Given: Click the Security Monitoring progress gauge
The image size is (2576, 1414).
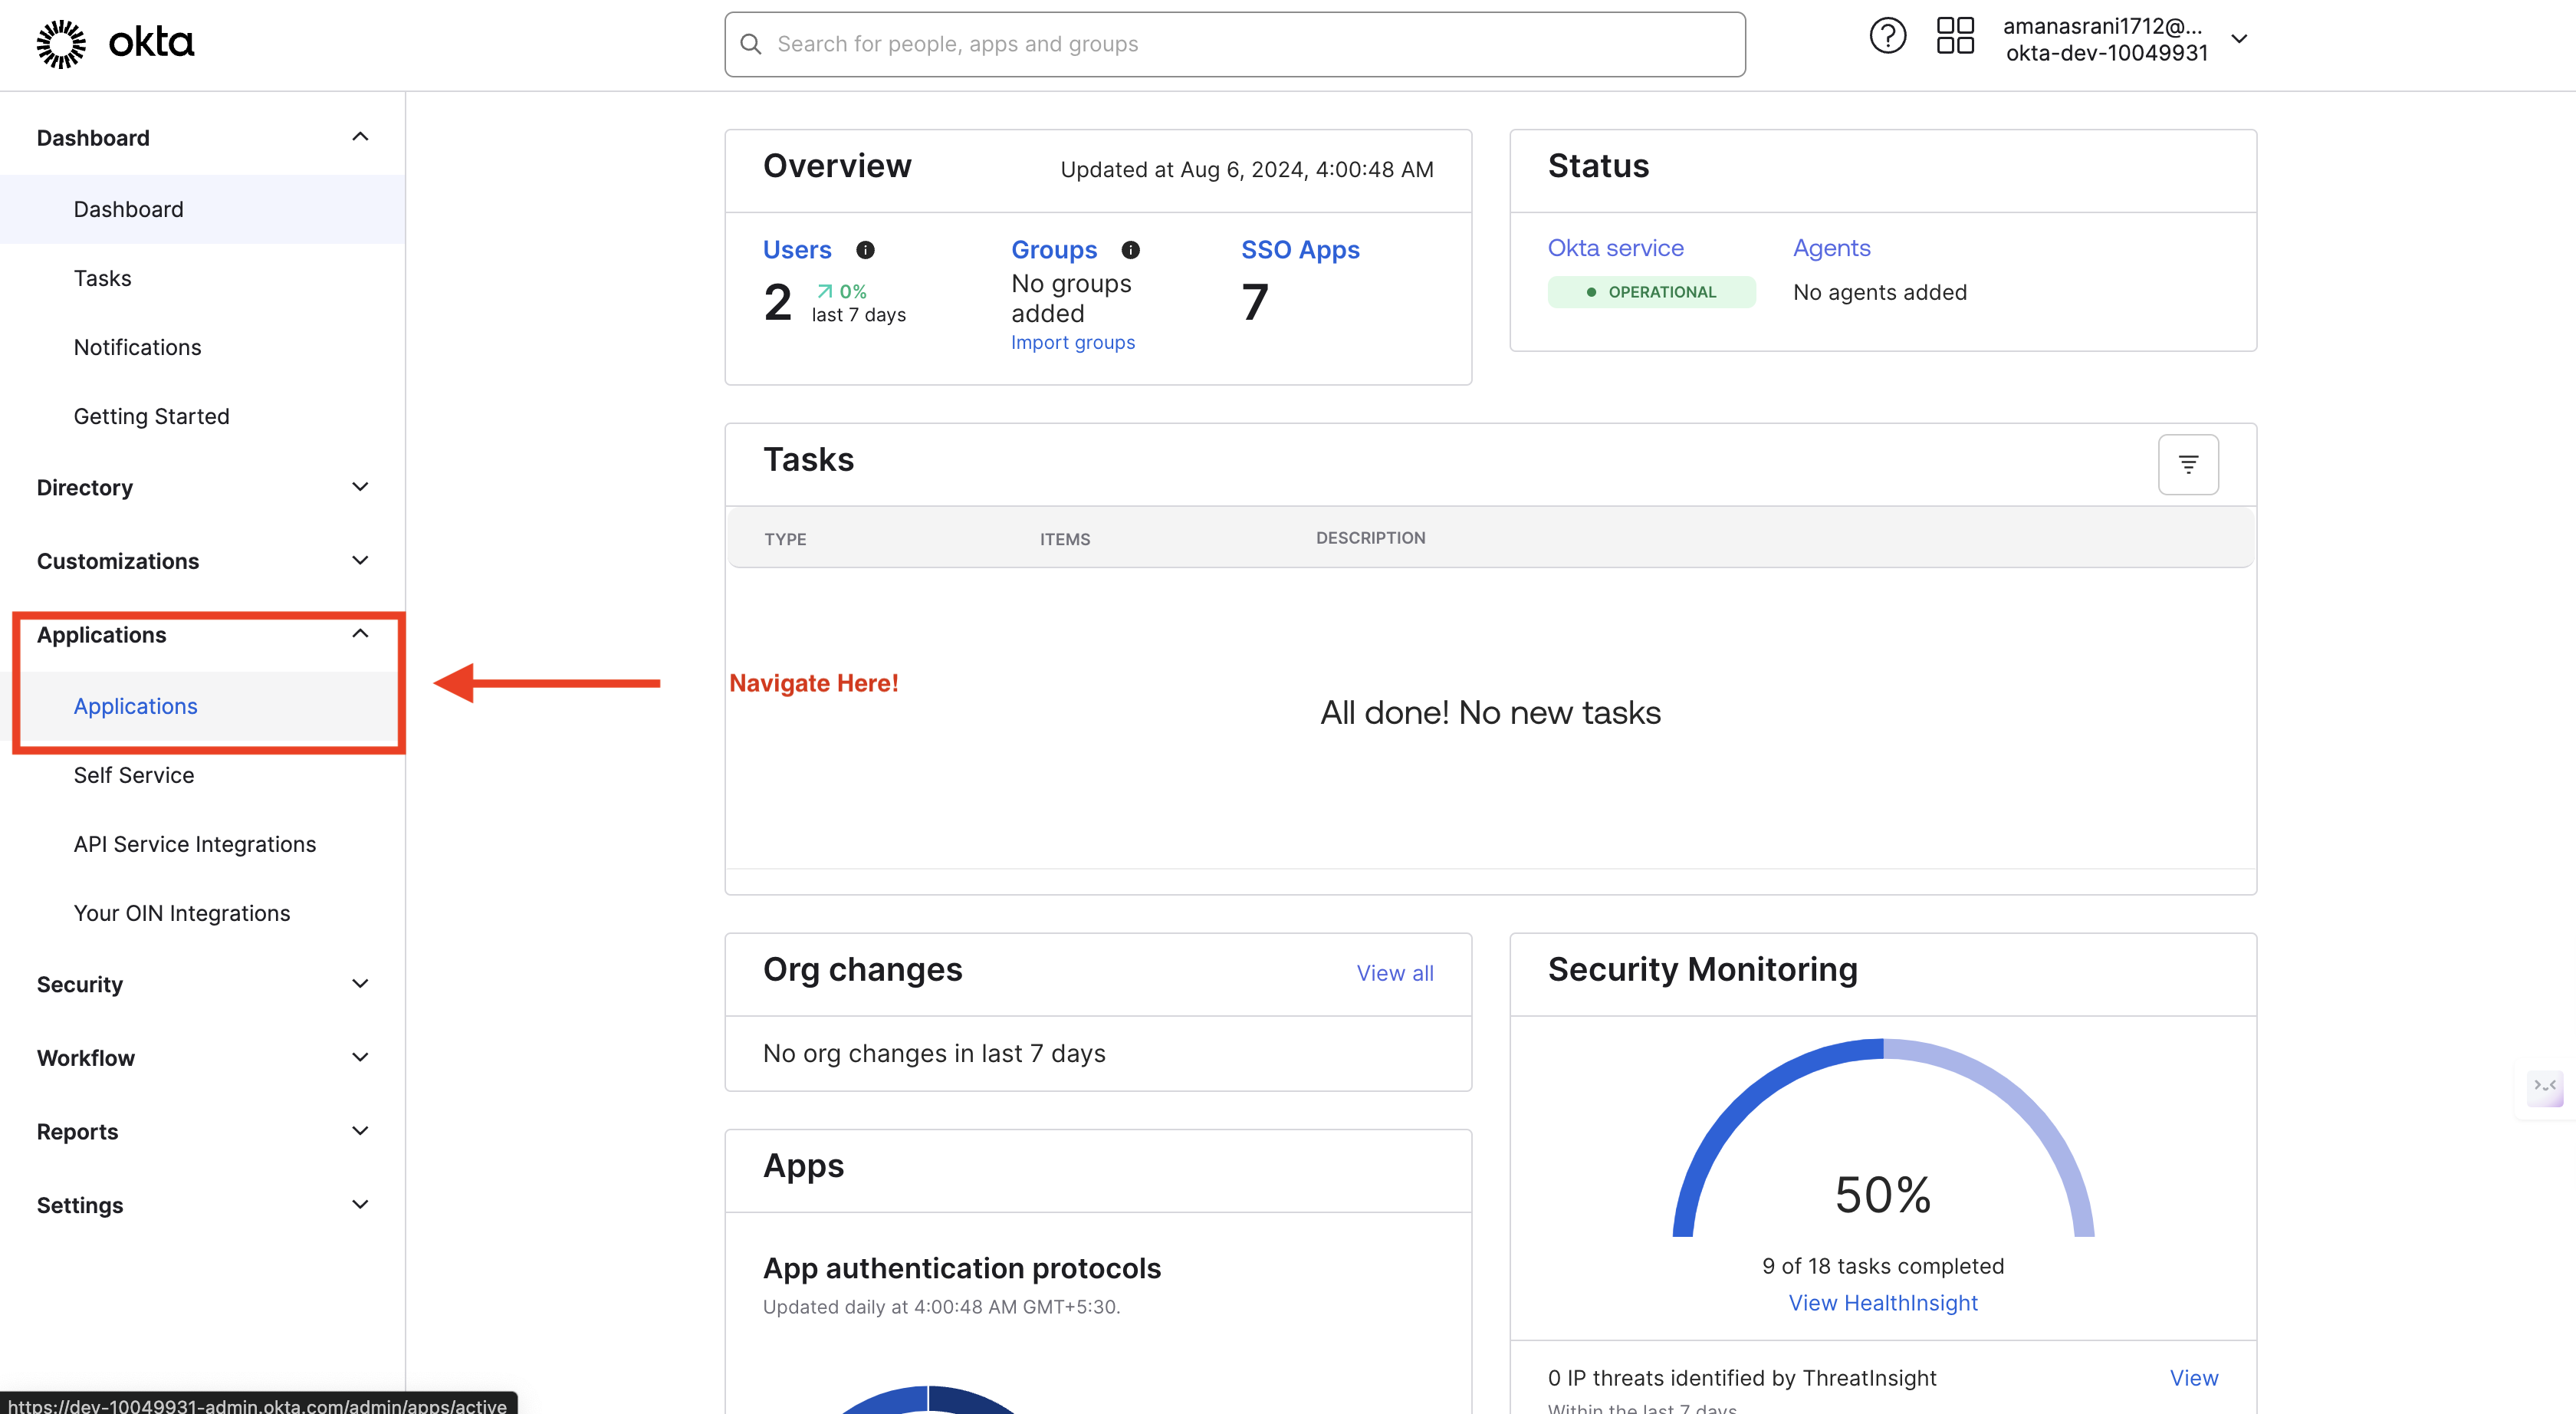Looking at the screenshot, I should 1883,1140.
